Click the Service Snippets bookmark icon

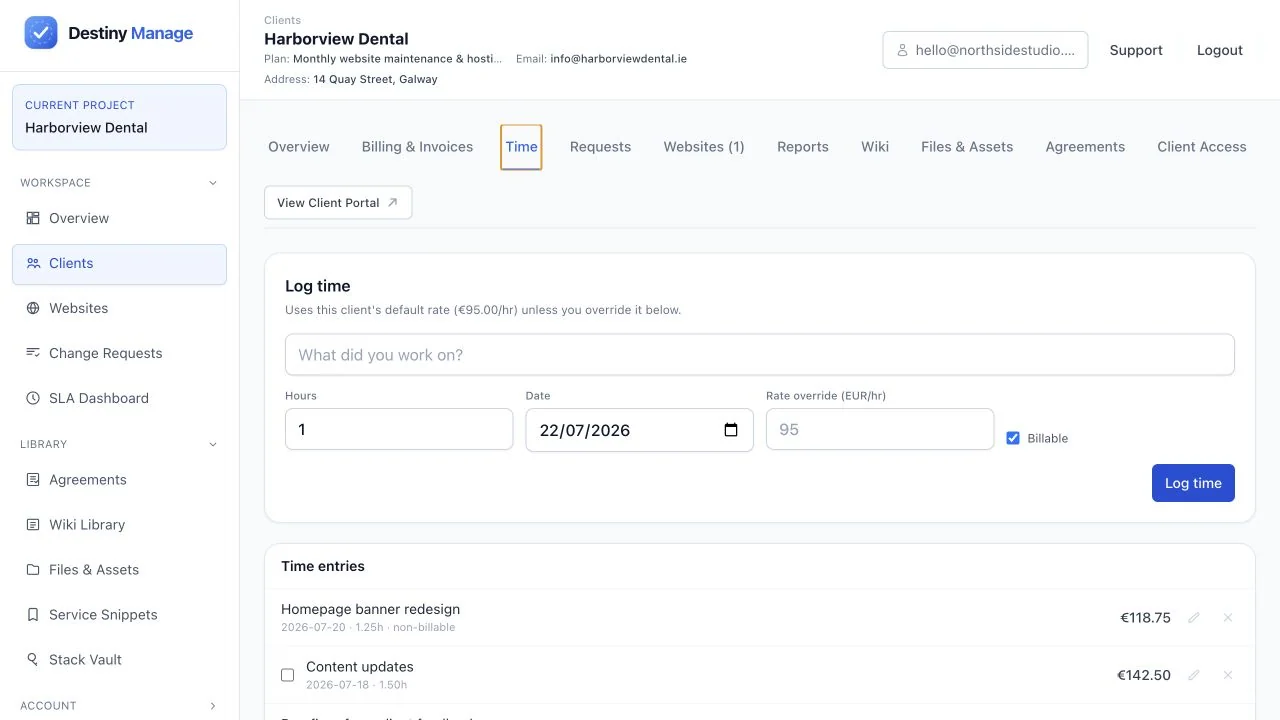point(33,615)
